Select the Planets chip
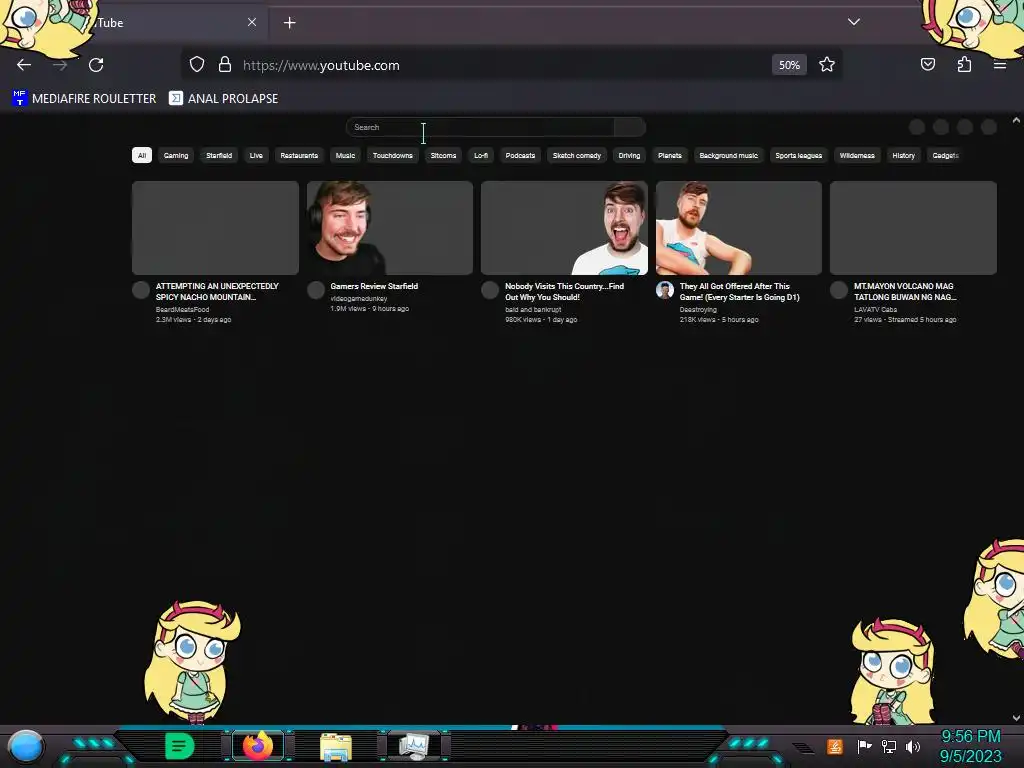Viewport: 1024px width, 768px height. click(669, 155)
